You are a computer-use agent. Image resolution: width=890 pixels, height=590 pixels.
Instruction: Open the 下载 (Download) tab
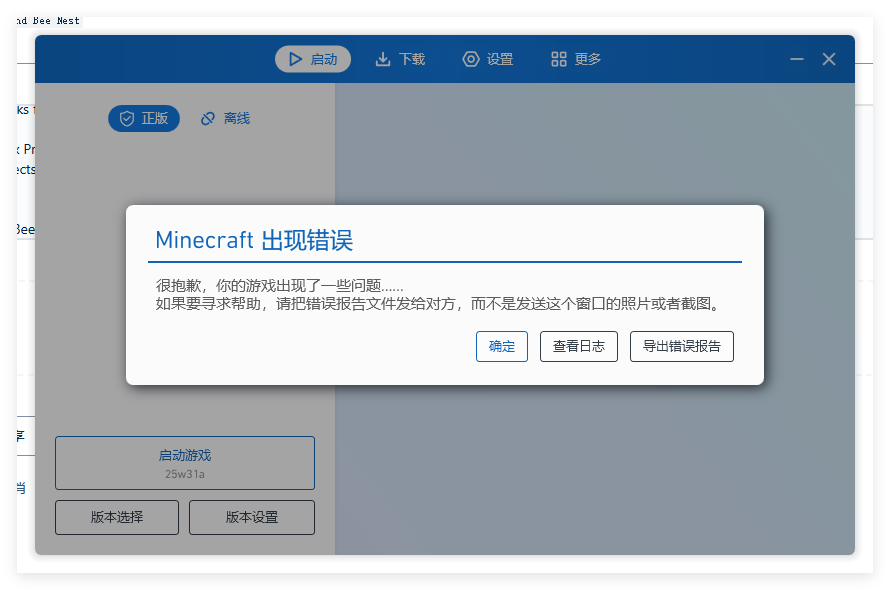pos(400,59)
